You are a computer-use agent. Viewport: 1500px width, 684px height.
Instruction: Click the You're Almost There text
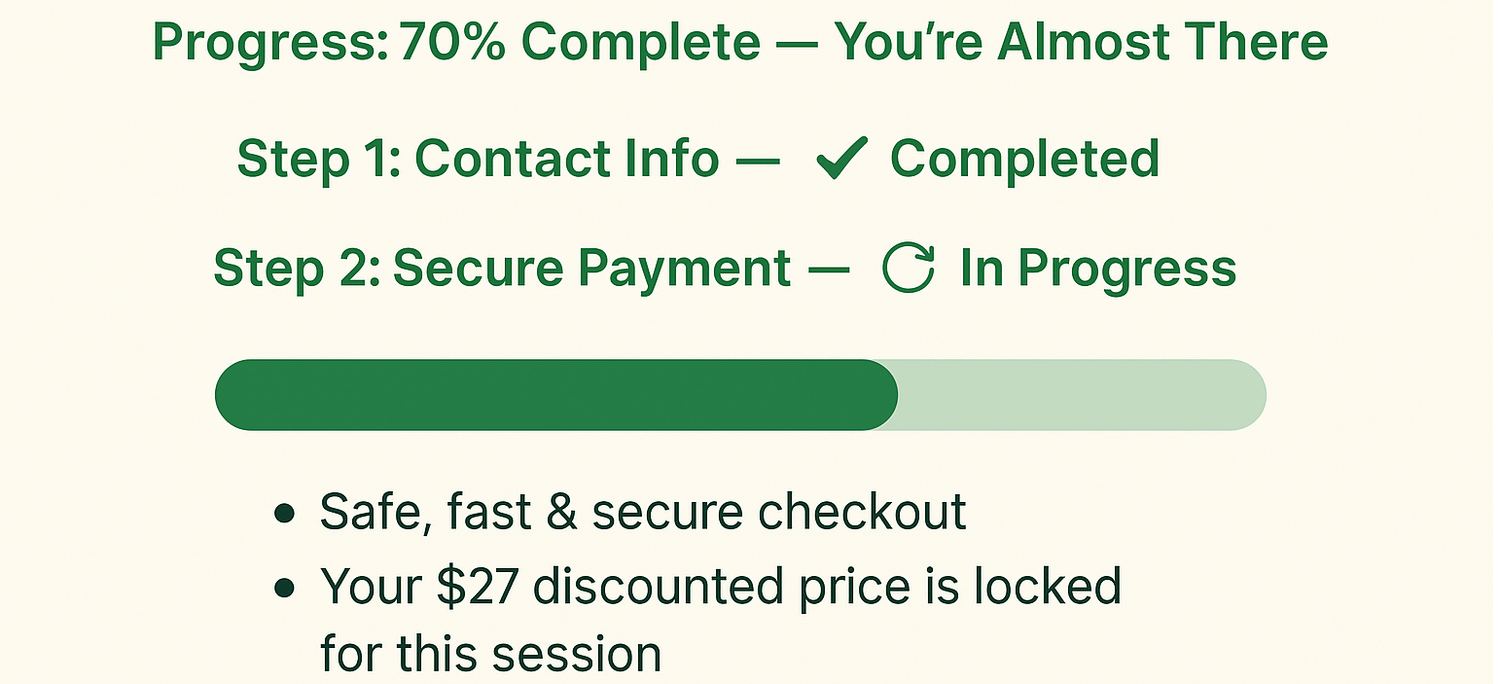coord(1081,43)
